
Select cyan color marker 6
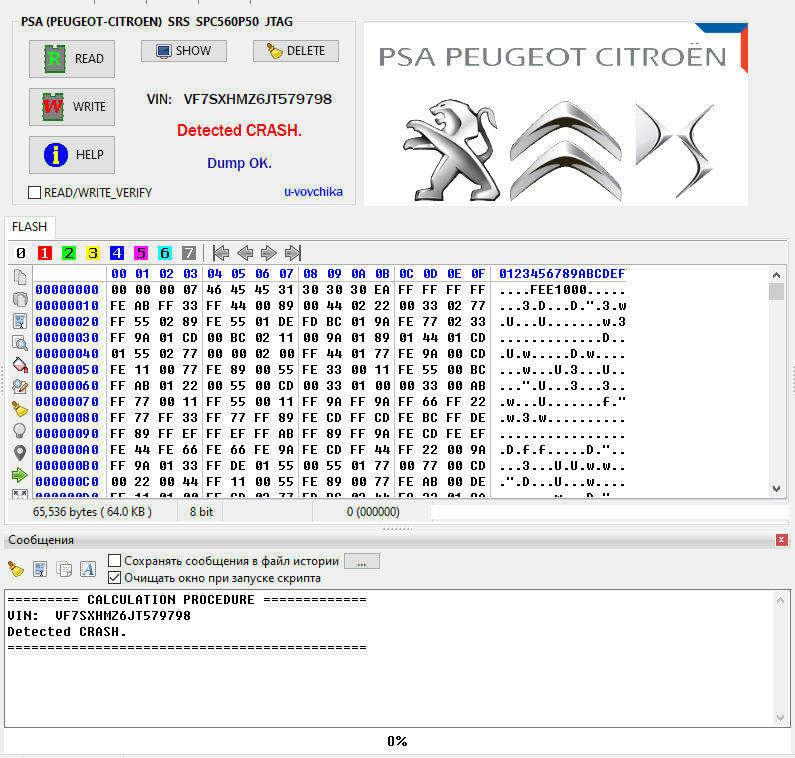[x=165, y=252]
